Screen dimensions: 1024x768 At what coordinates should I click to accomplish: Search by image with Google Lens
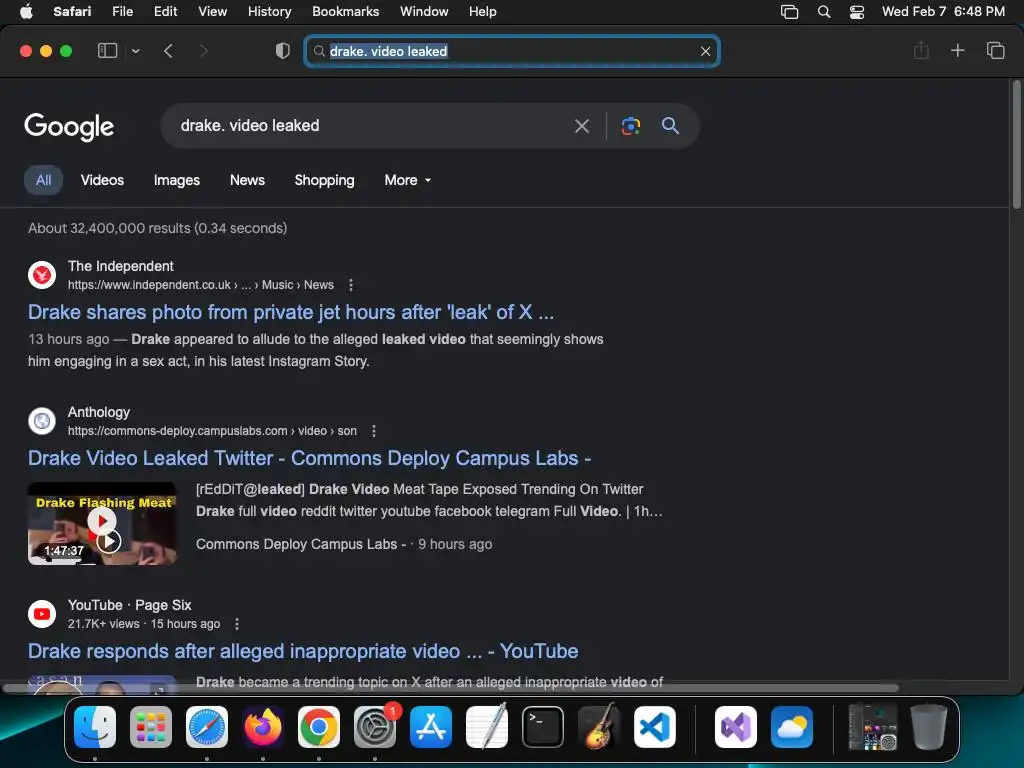point(630,126)
